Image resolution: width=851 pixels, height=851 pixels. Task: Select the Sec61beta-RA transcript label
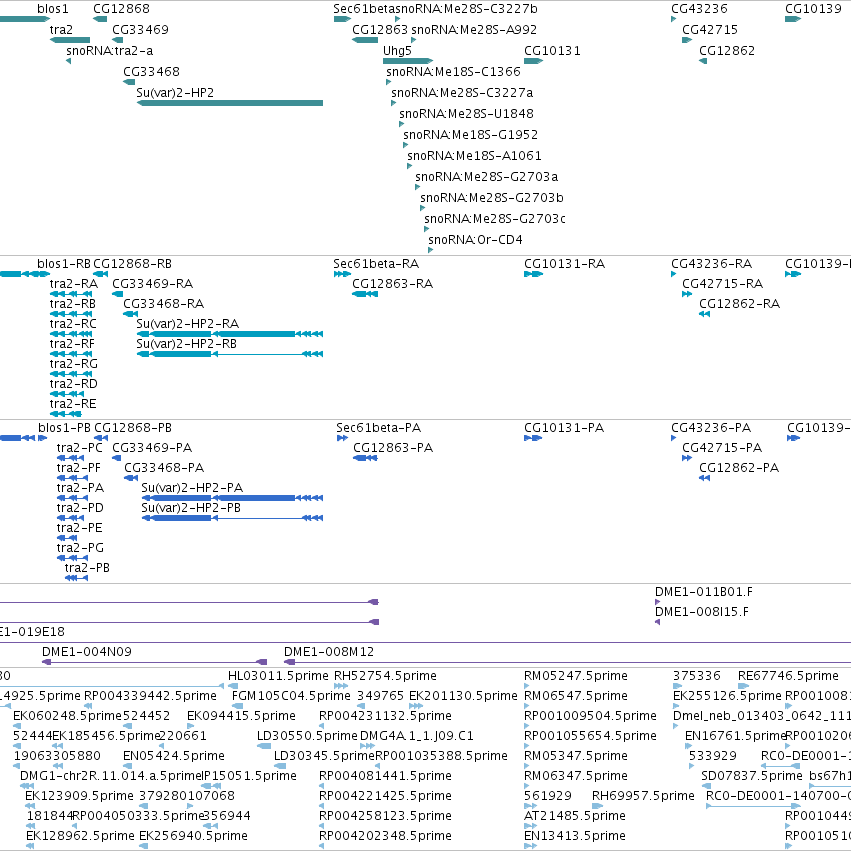coord(376,264)
